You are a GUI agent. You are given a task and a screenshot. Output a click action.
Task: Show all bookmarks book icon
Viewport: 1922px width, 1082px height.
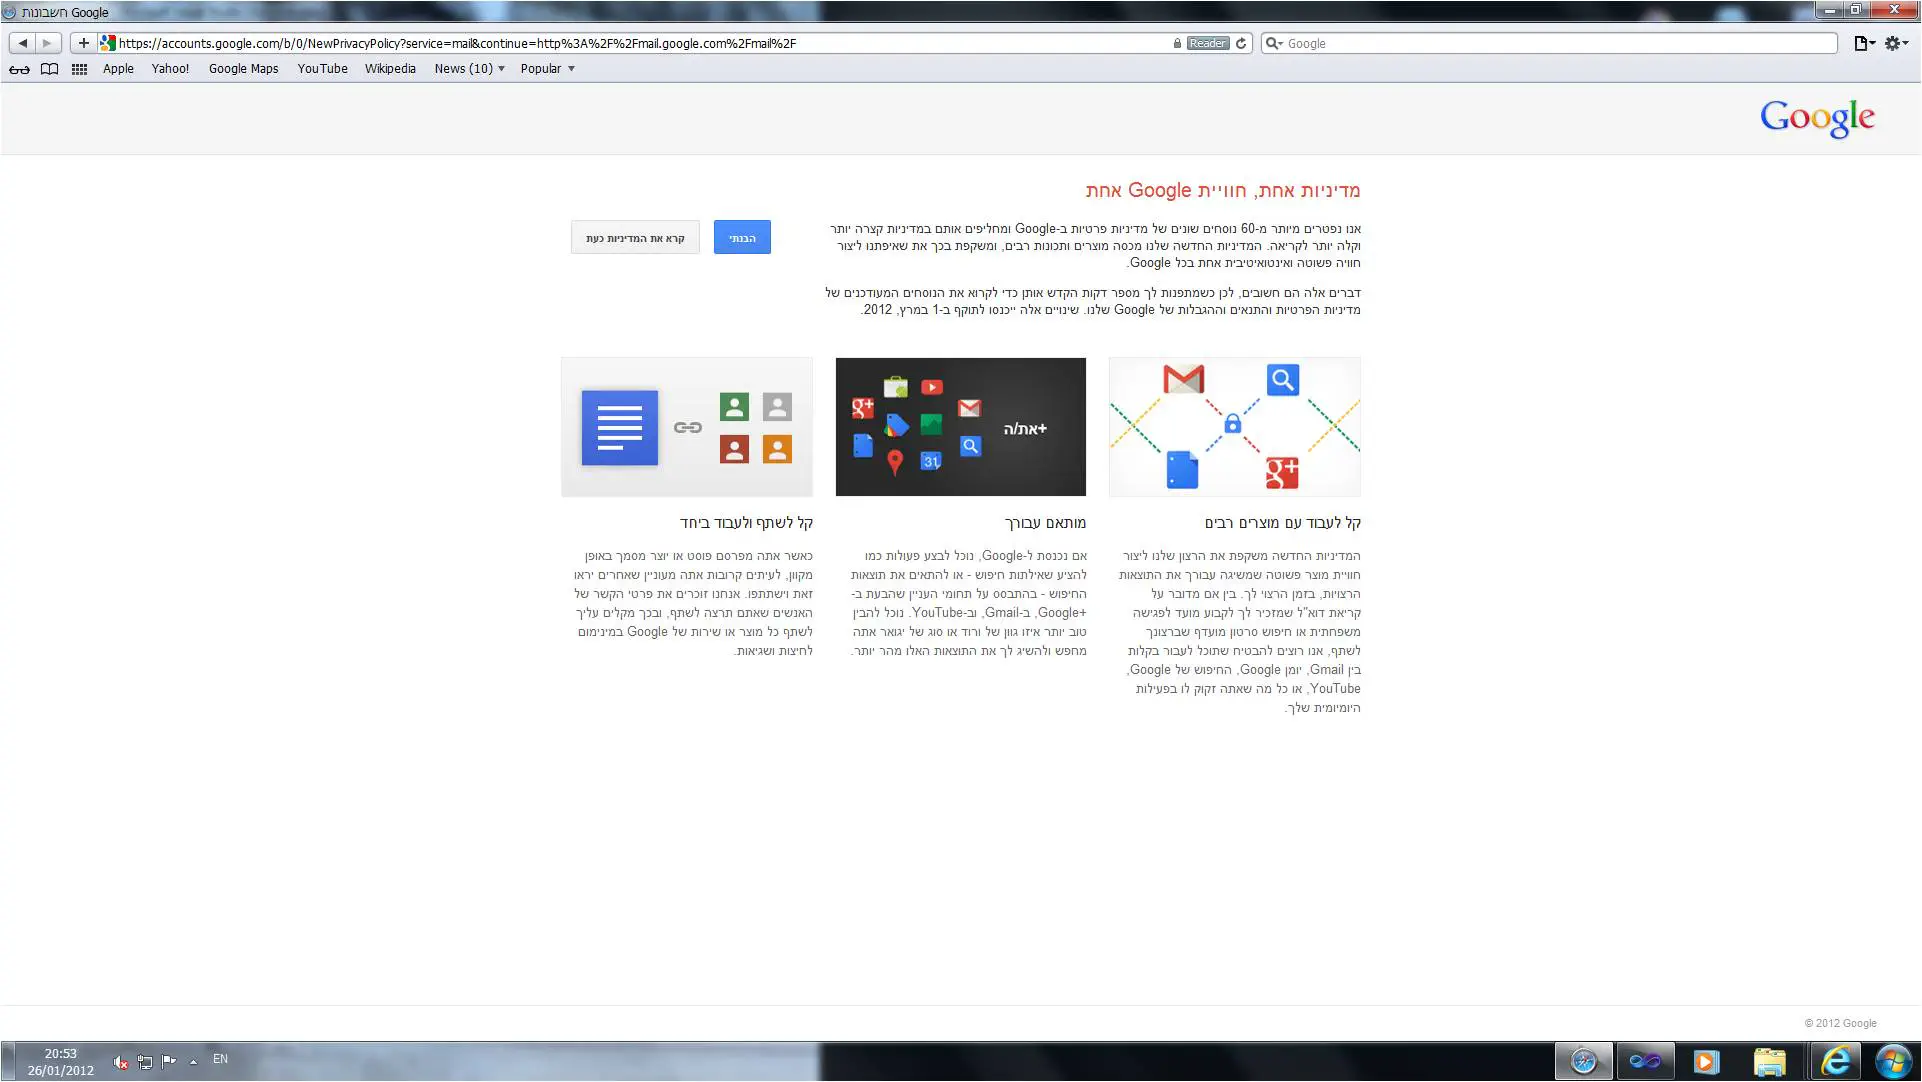point(49,69)
